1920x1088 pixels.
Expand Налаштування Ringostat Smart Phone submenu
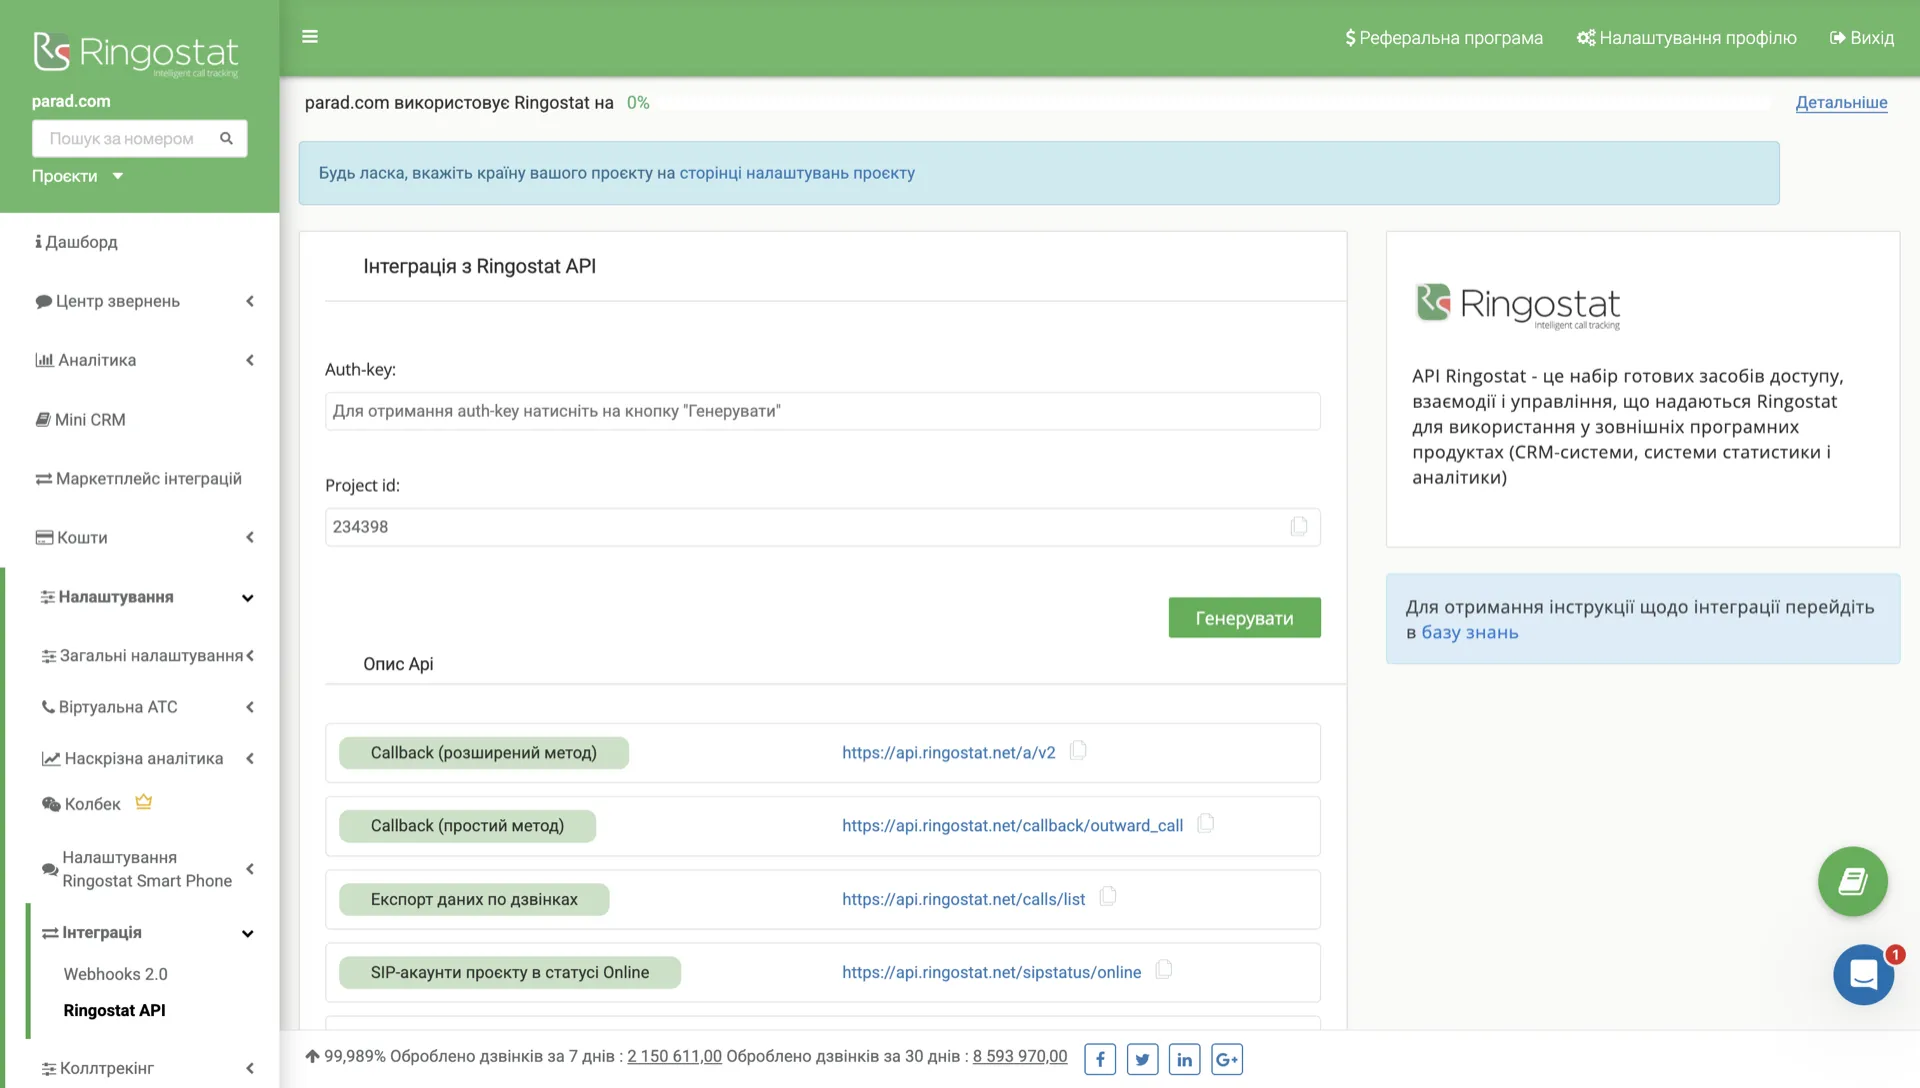[x=146, y=869]
